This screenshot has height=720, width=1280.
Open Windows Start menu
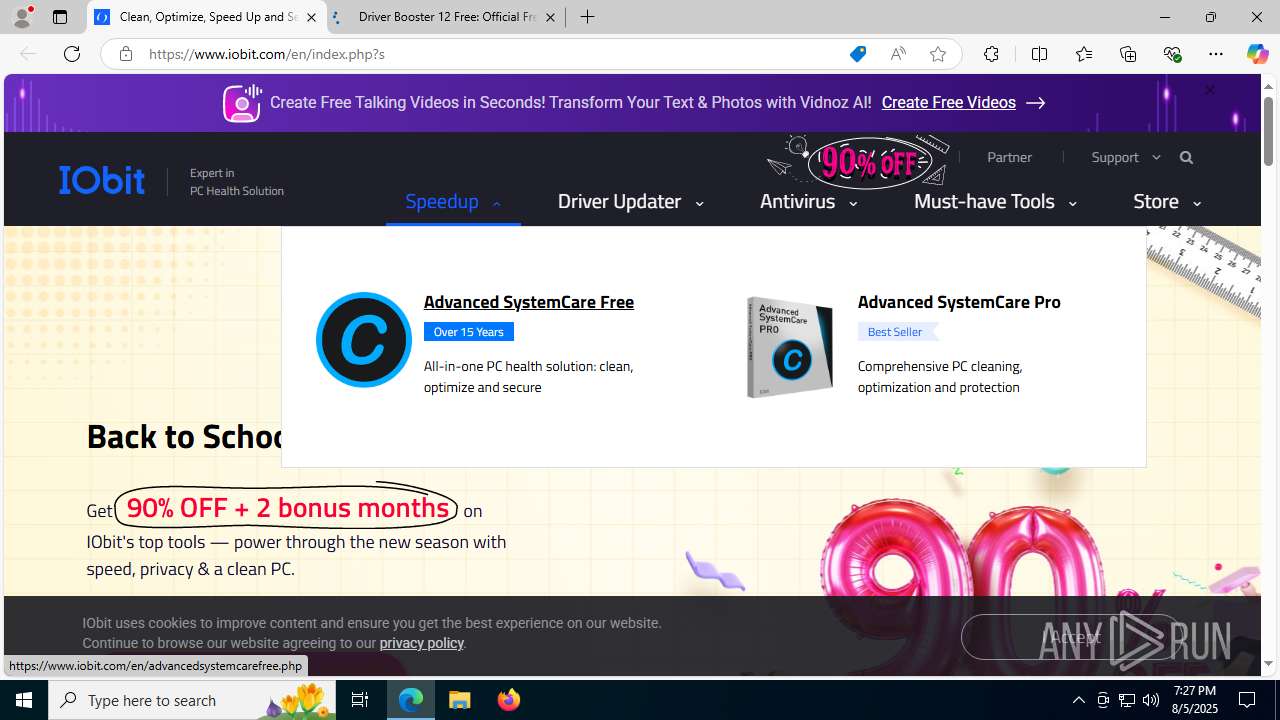[x=24, y=700]
